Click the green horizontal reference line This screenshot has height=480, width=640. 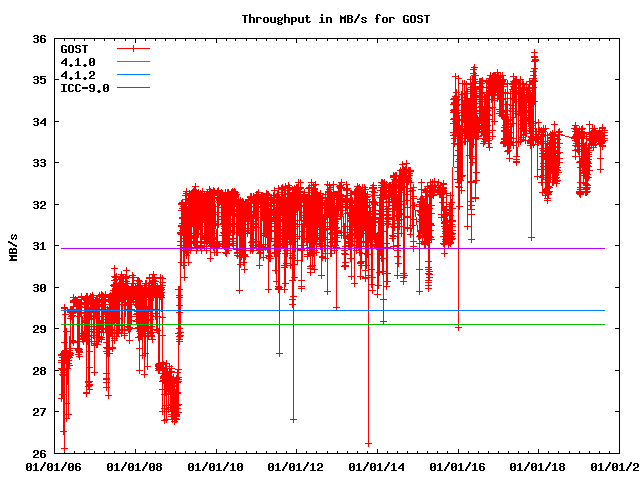[x=500, y=324]
